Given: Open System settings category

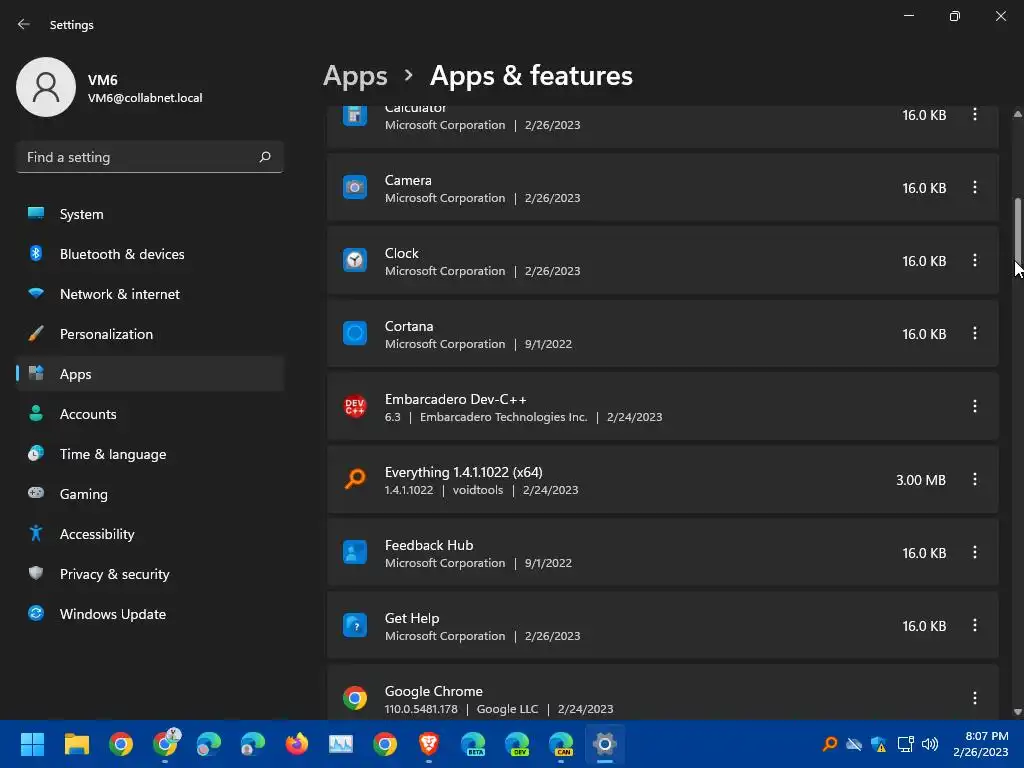Looking at the screenshot, I should click(150, 214).
